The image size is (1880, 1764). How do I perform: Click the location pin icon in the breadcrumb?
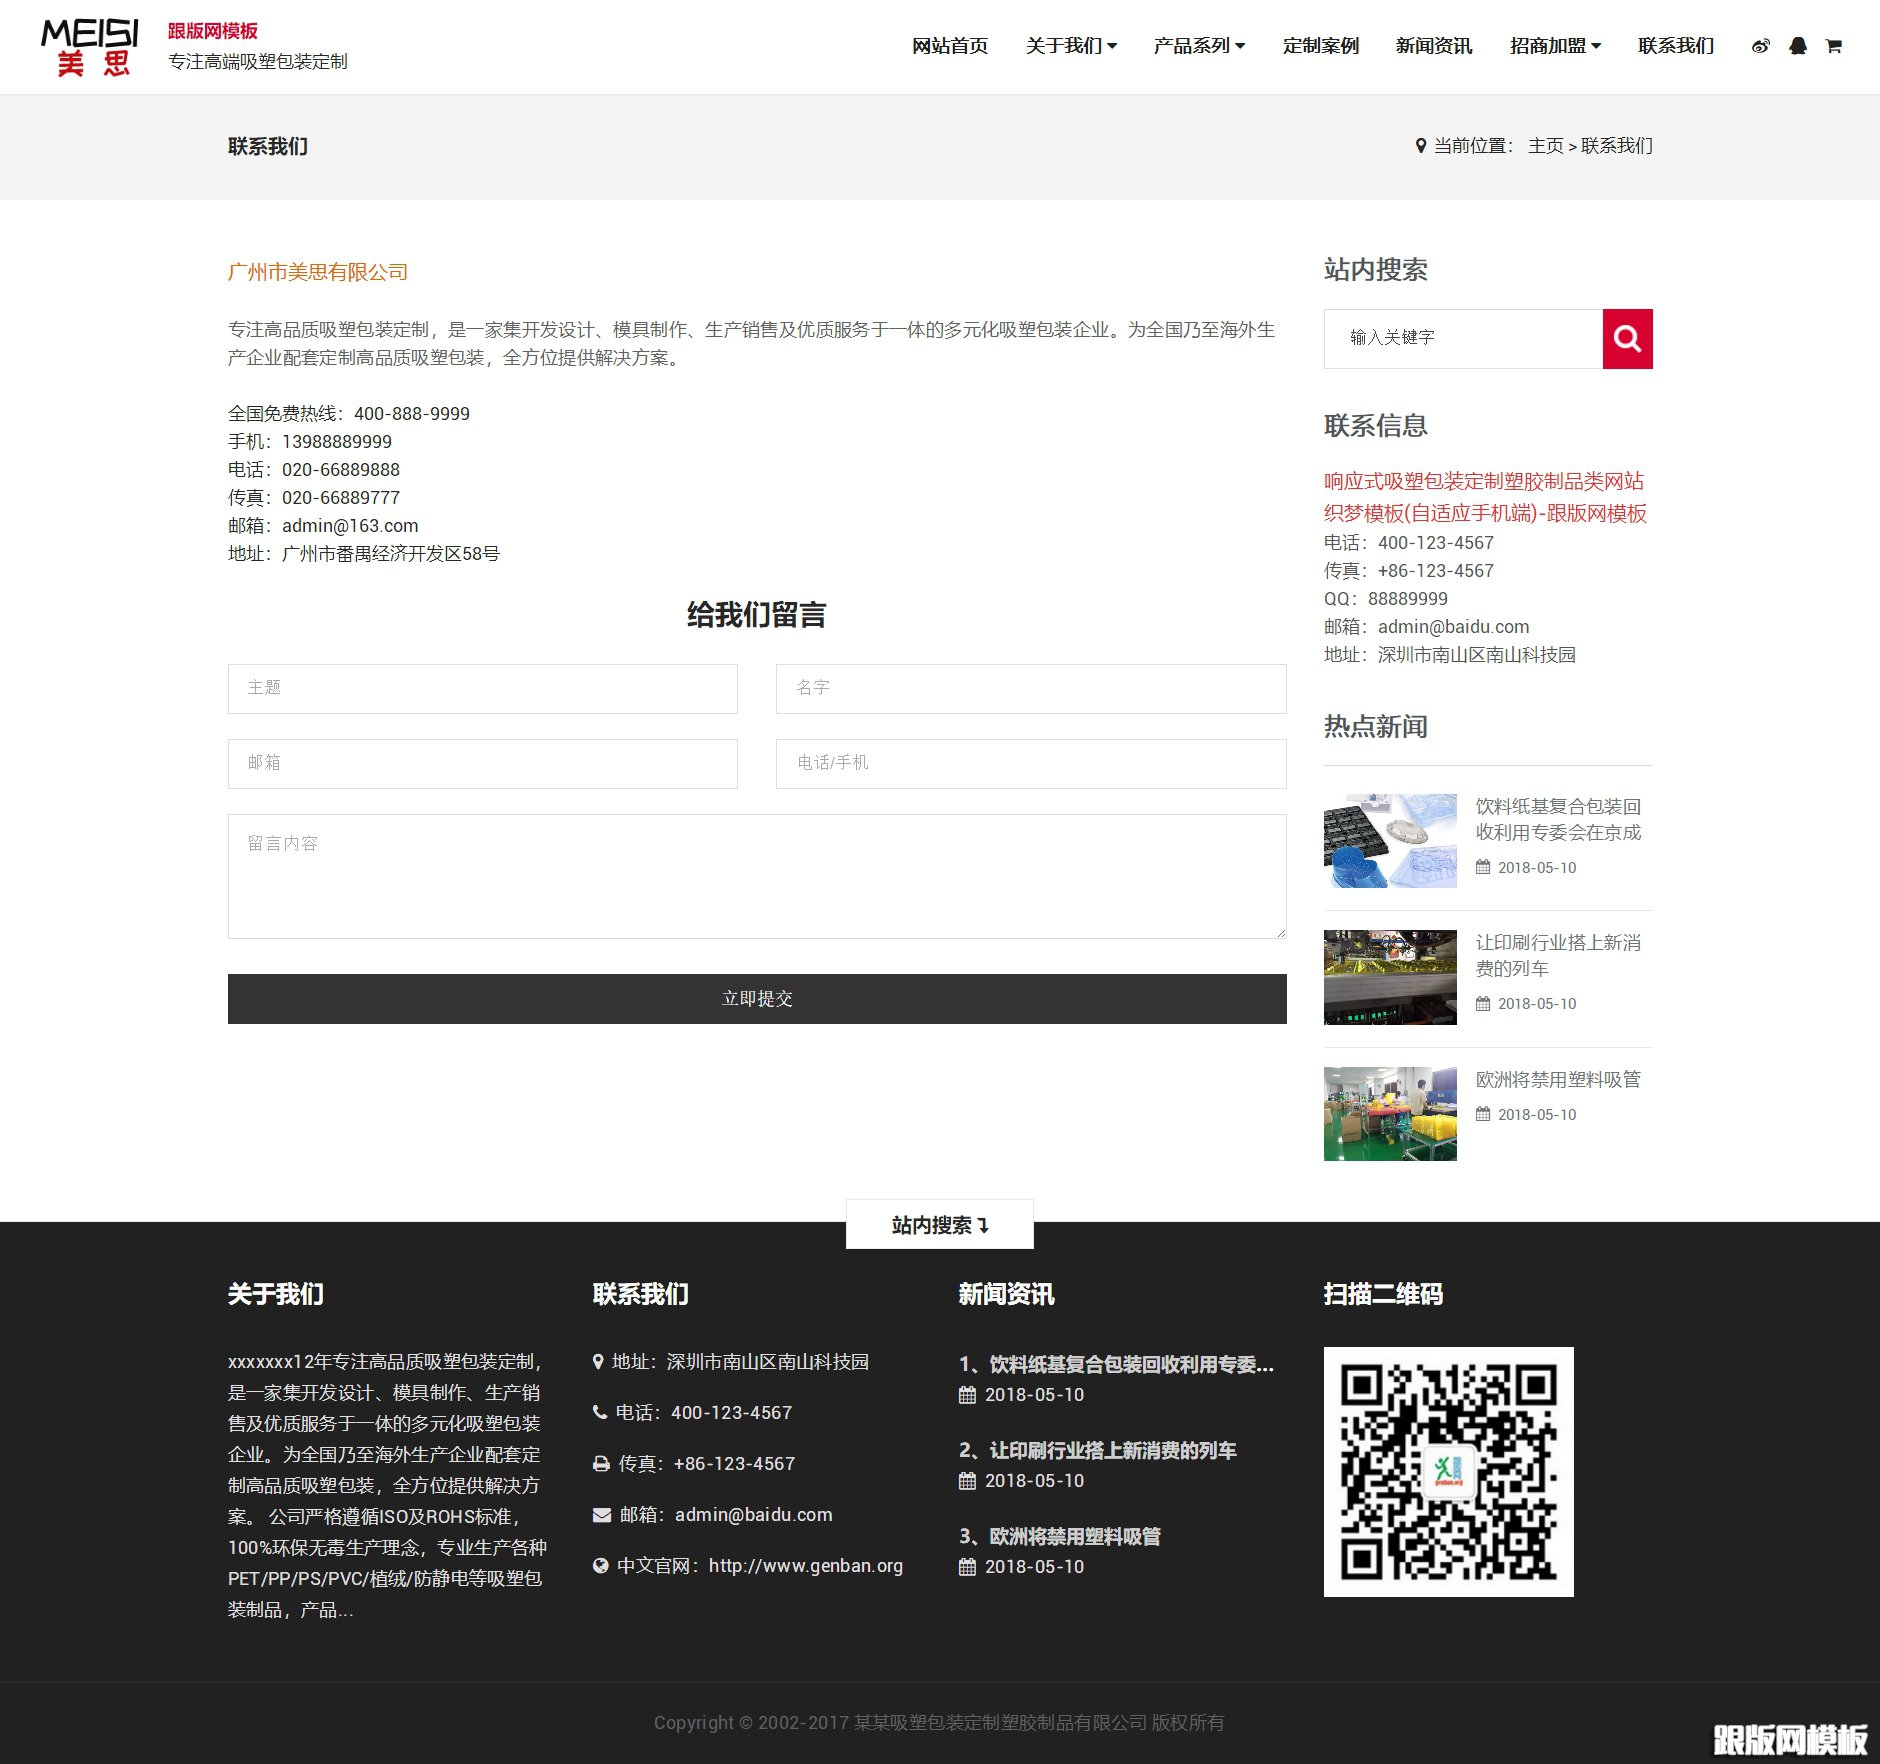pos(1419,145)
